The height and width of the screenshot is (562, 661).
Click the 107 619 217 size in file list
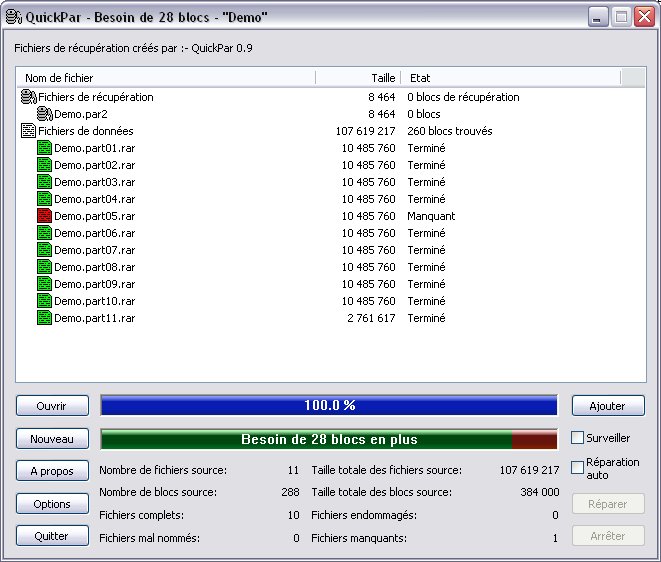tap(365, 131)
